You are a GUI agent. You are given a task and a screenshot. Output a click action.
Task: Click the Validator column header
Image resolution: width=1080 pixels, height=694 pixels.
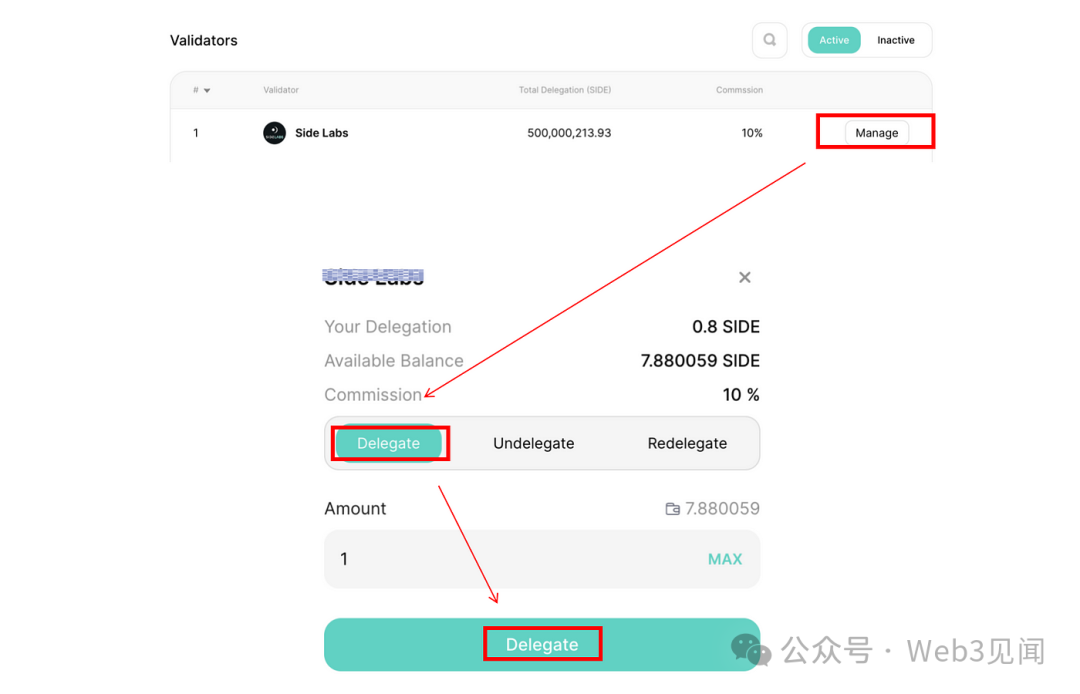pyautogui.click(x=281, y=90)
